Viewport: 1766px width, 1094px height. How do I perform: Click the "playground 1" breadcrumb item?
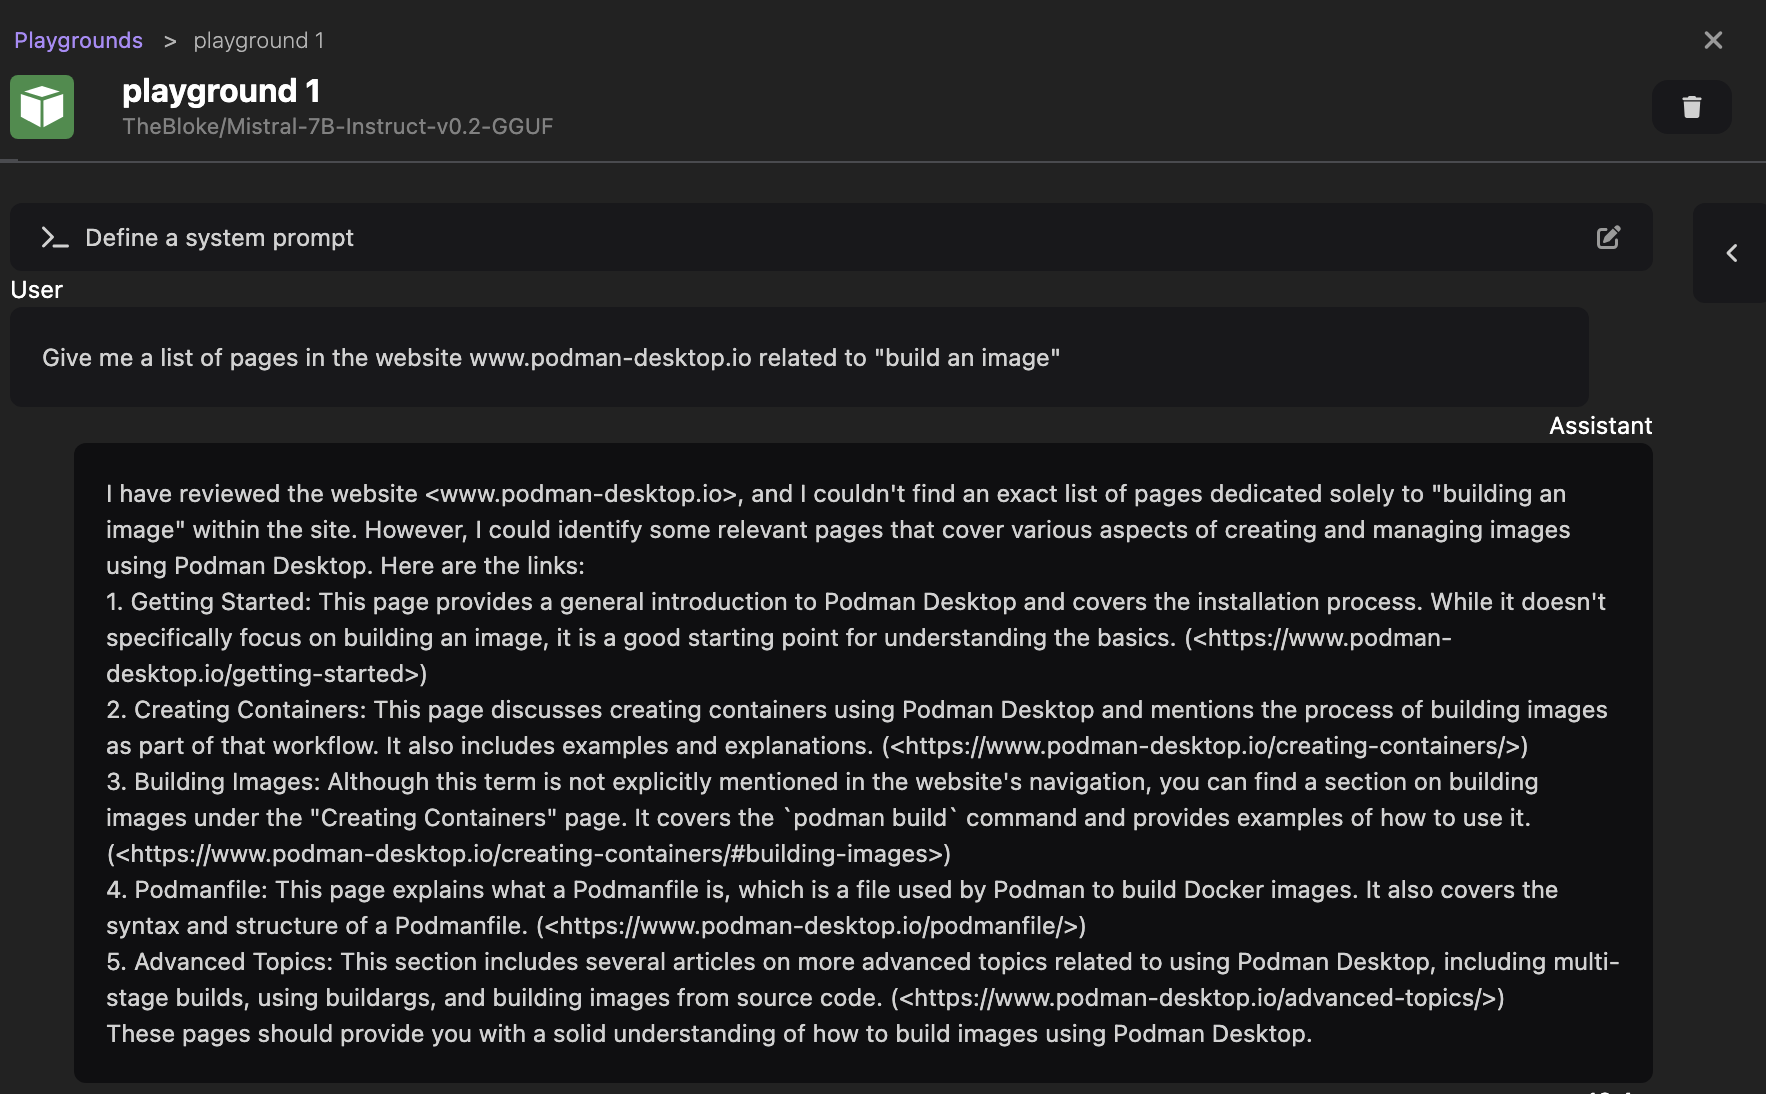tap(258, 40)
